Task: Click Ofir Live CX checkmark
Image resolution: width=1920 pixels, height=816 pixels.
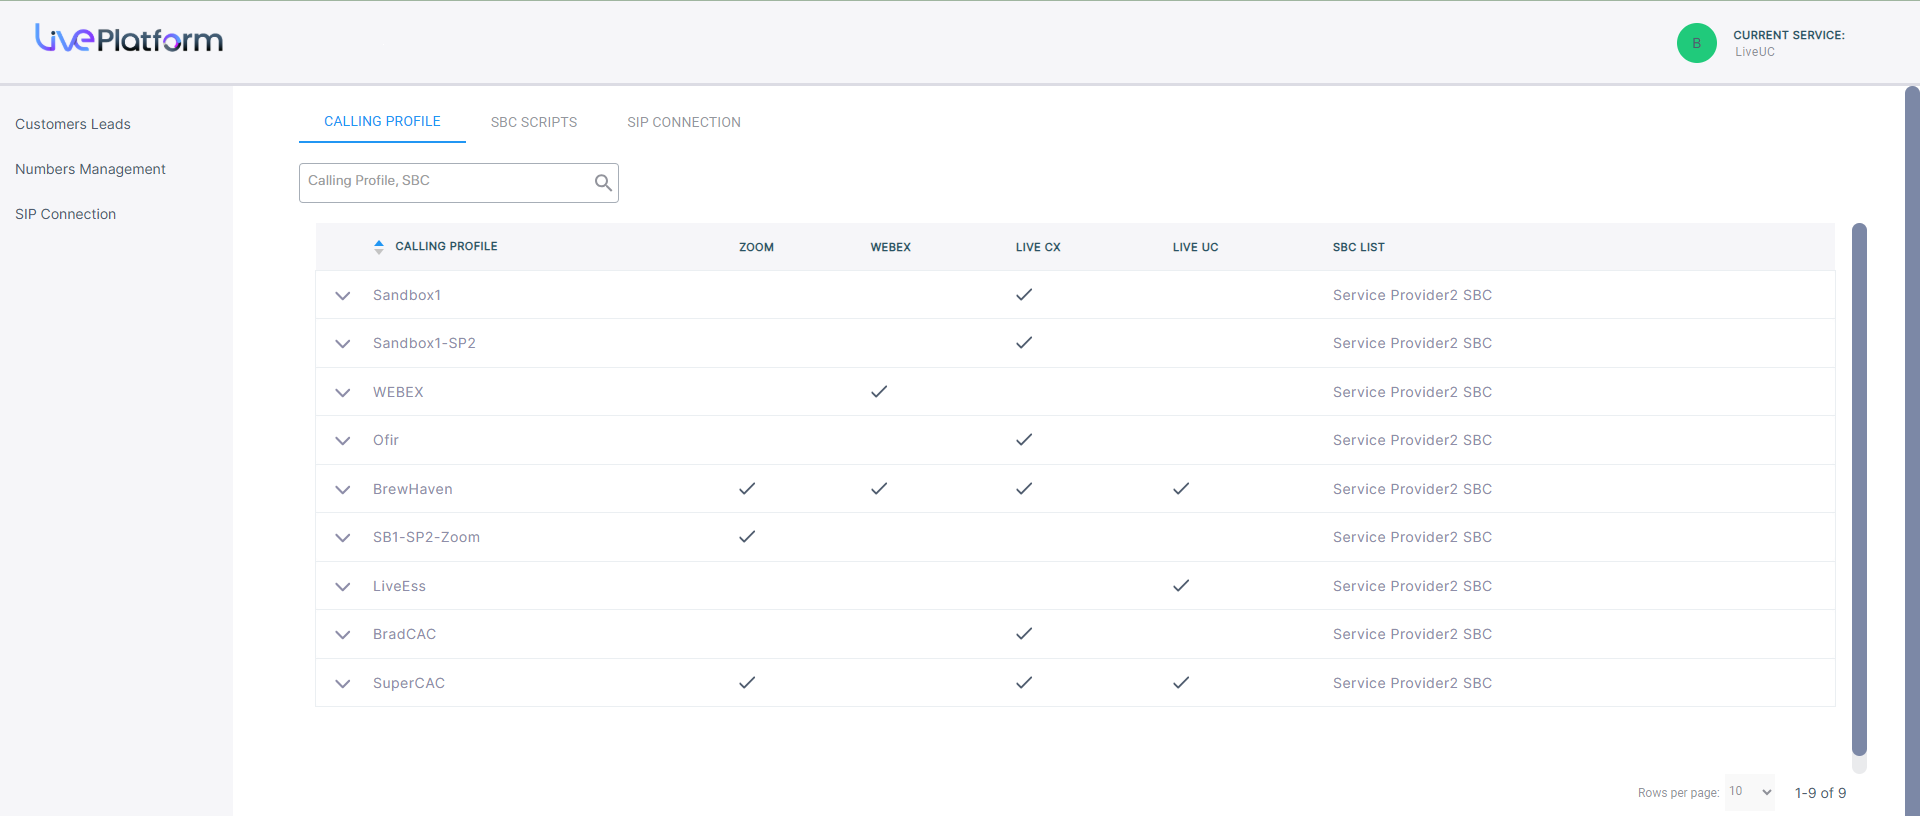Action: click(1024, 440)
